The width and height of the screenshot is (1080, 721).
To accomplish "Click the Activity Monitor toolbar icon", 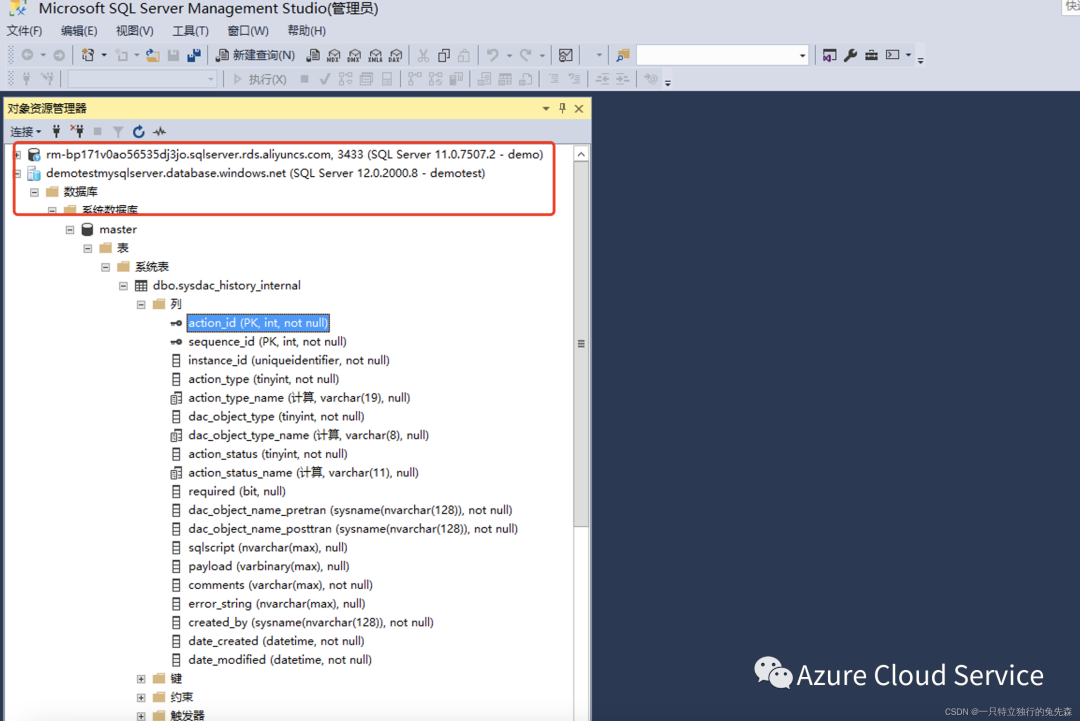I will tap(565, 55).
